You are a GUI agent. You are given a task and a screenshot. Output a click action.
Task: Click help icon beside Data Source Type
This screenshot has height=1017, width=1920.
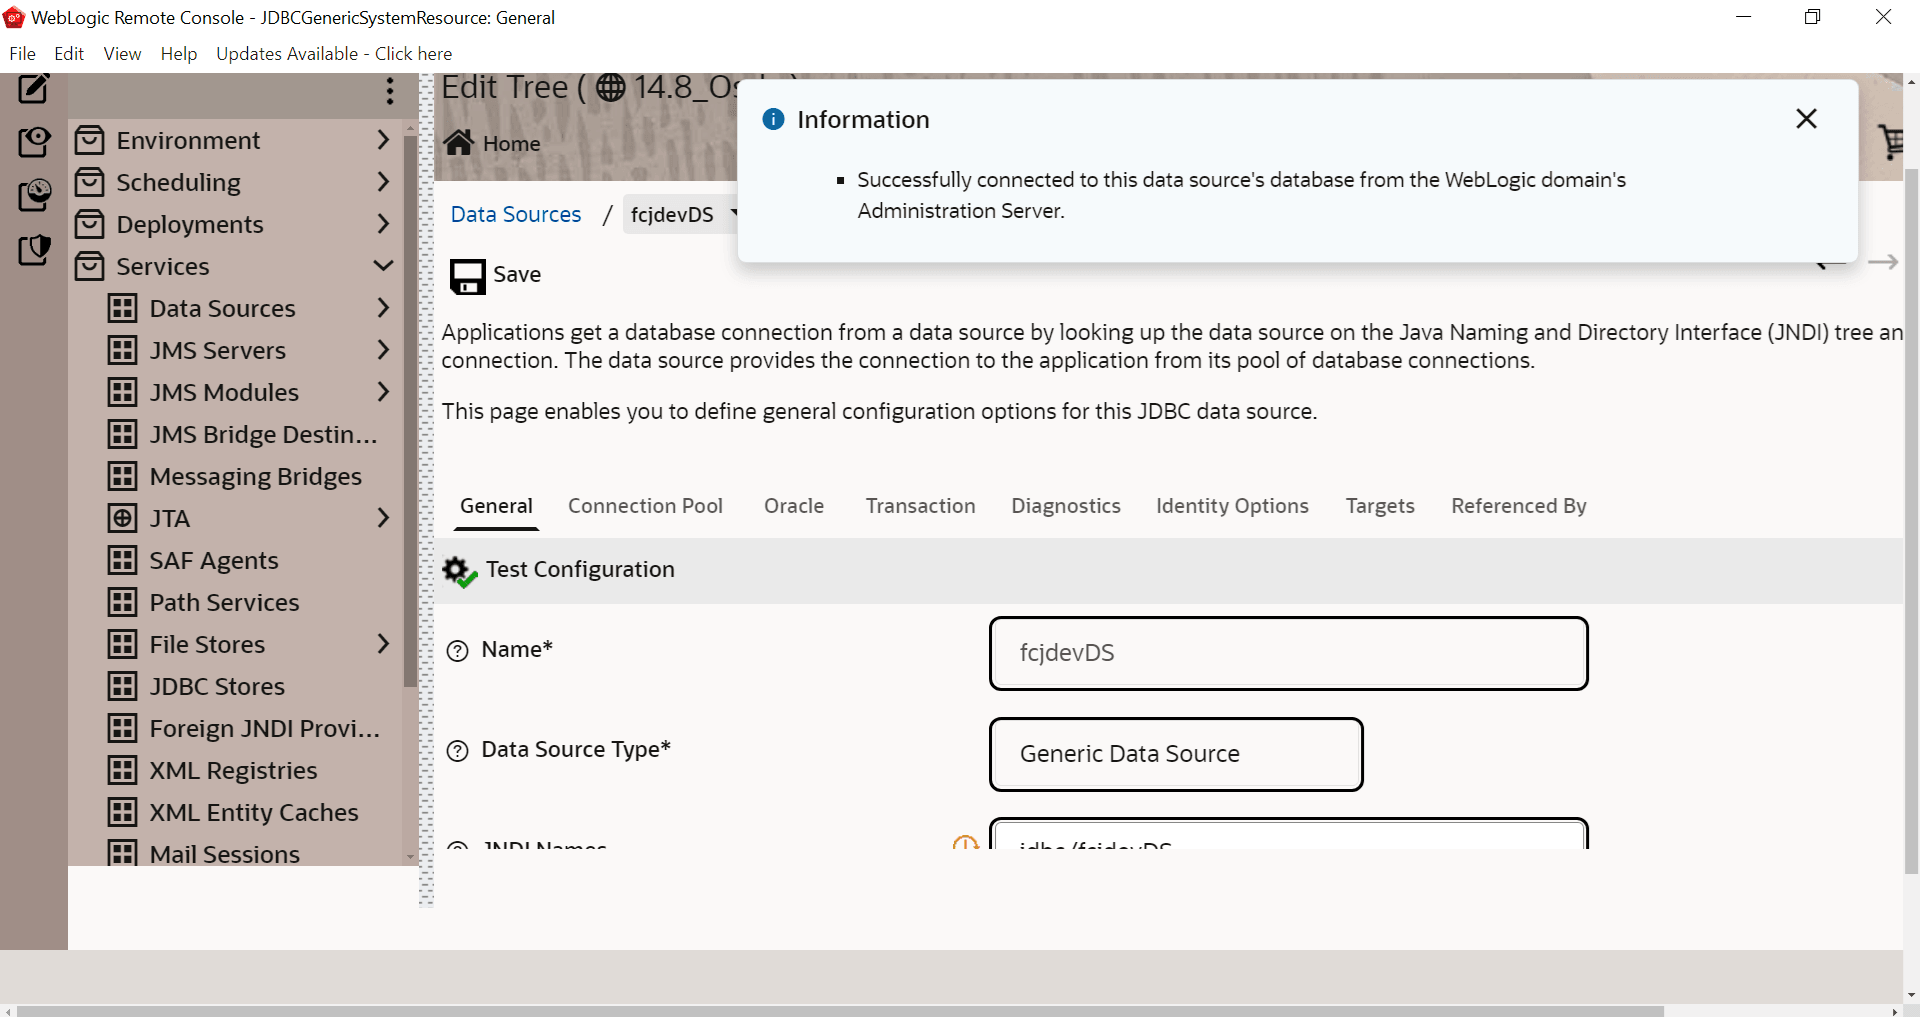pyautogui.click(x=457, y=751)
